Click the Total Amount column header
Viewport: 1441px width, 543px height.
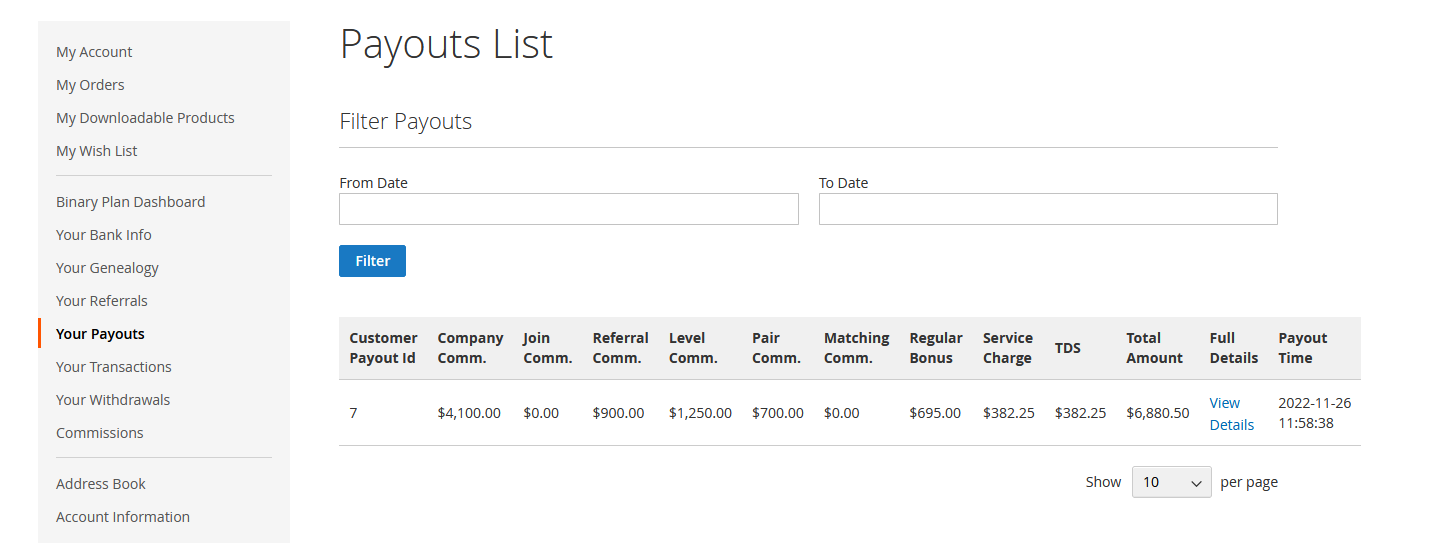(1154, 348)
